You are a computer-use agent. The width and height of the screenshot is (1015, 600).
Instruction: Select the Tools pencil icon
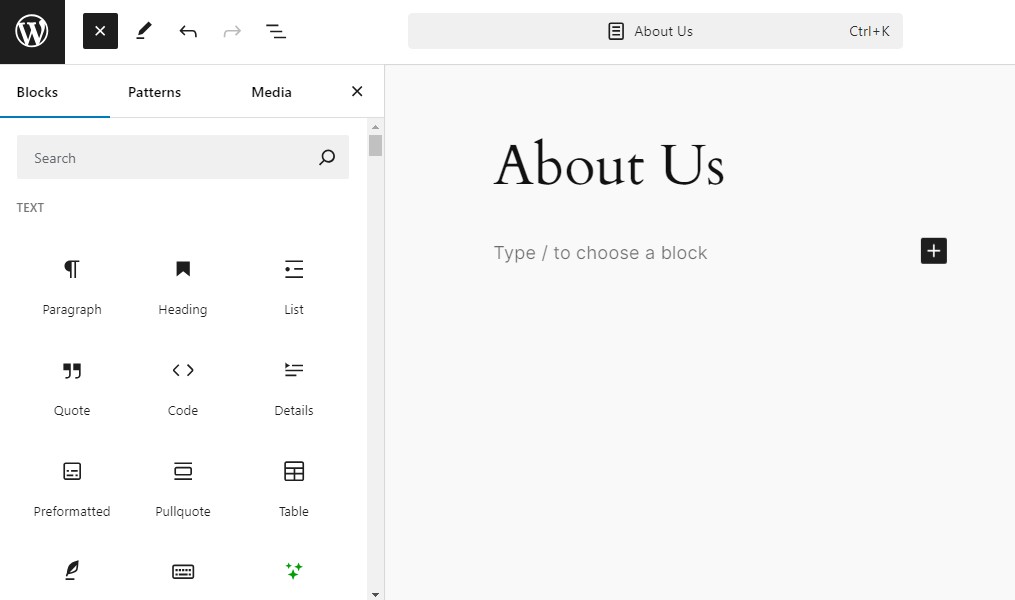pos(144,31)
